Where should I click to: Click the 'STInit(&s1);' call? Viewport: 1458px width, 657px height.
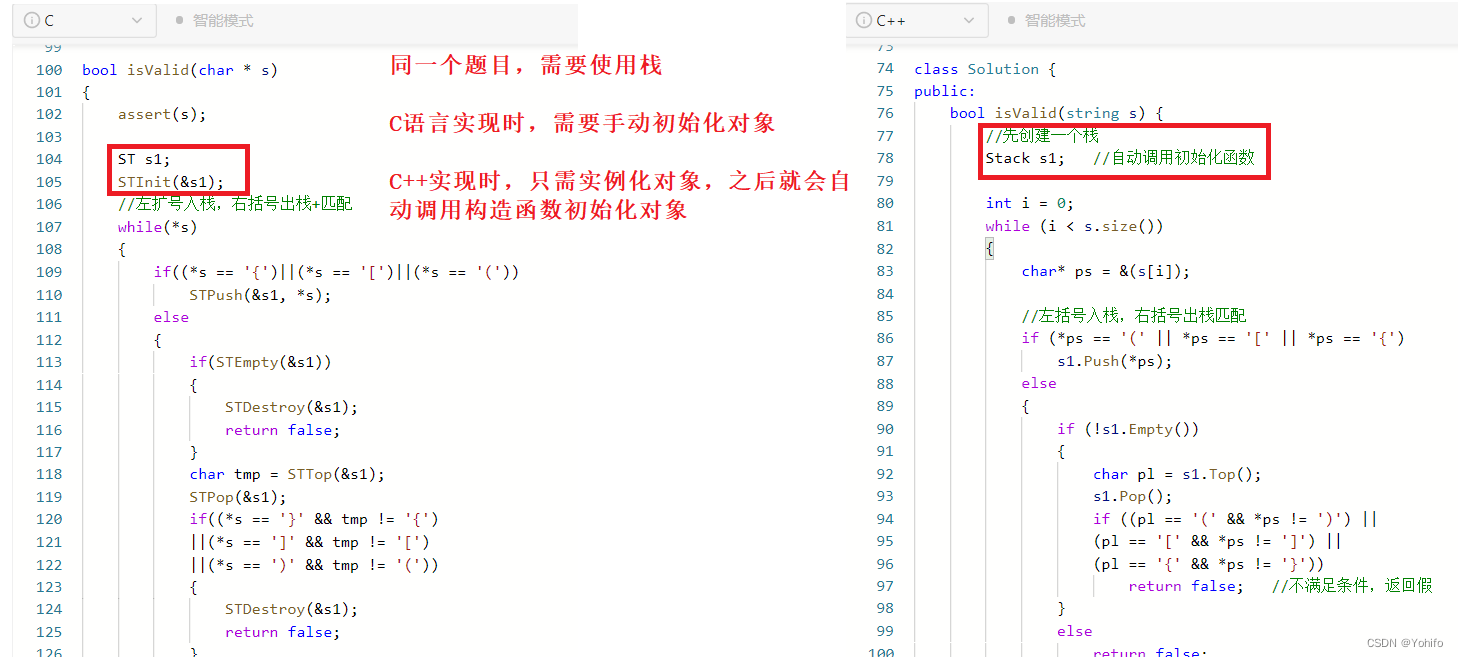(x=171, y=182)
